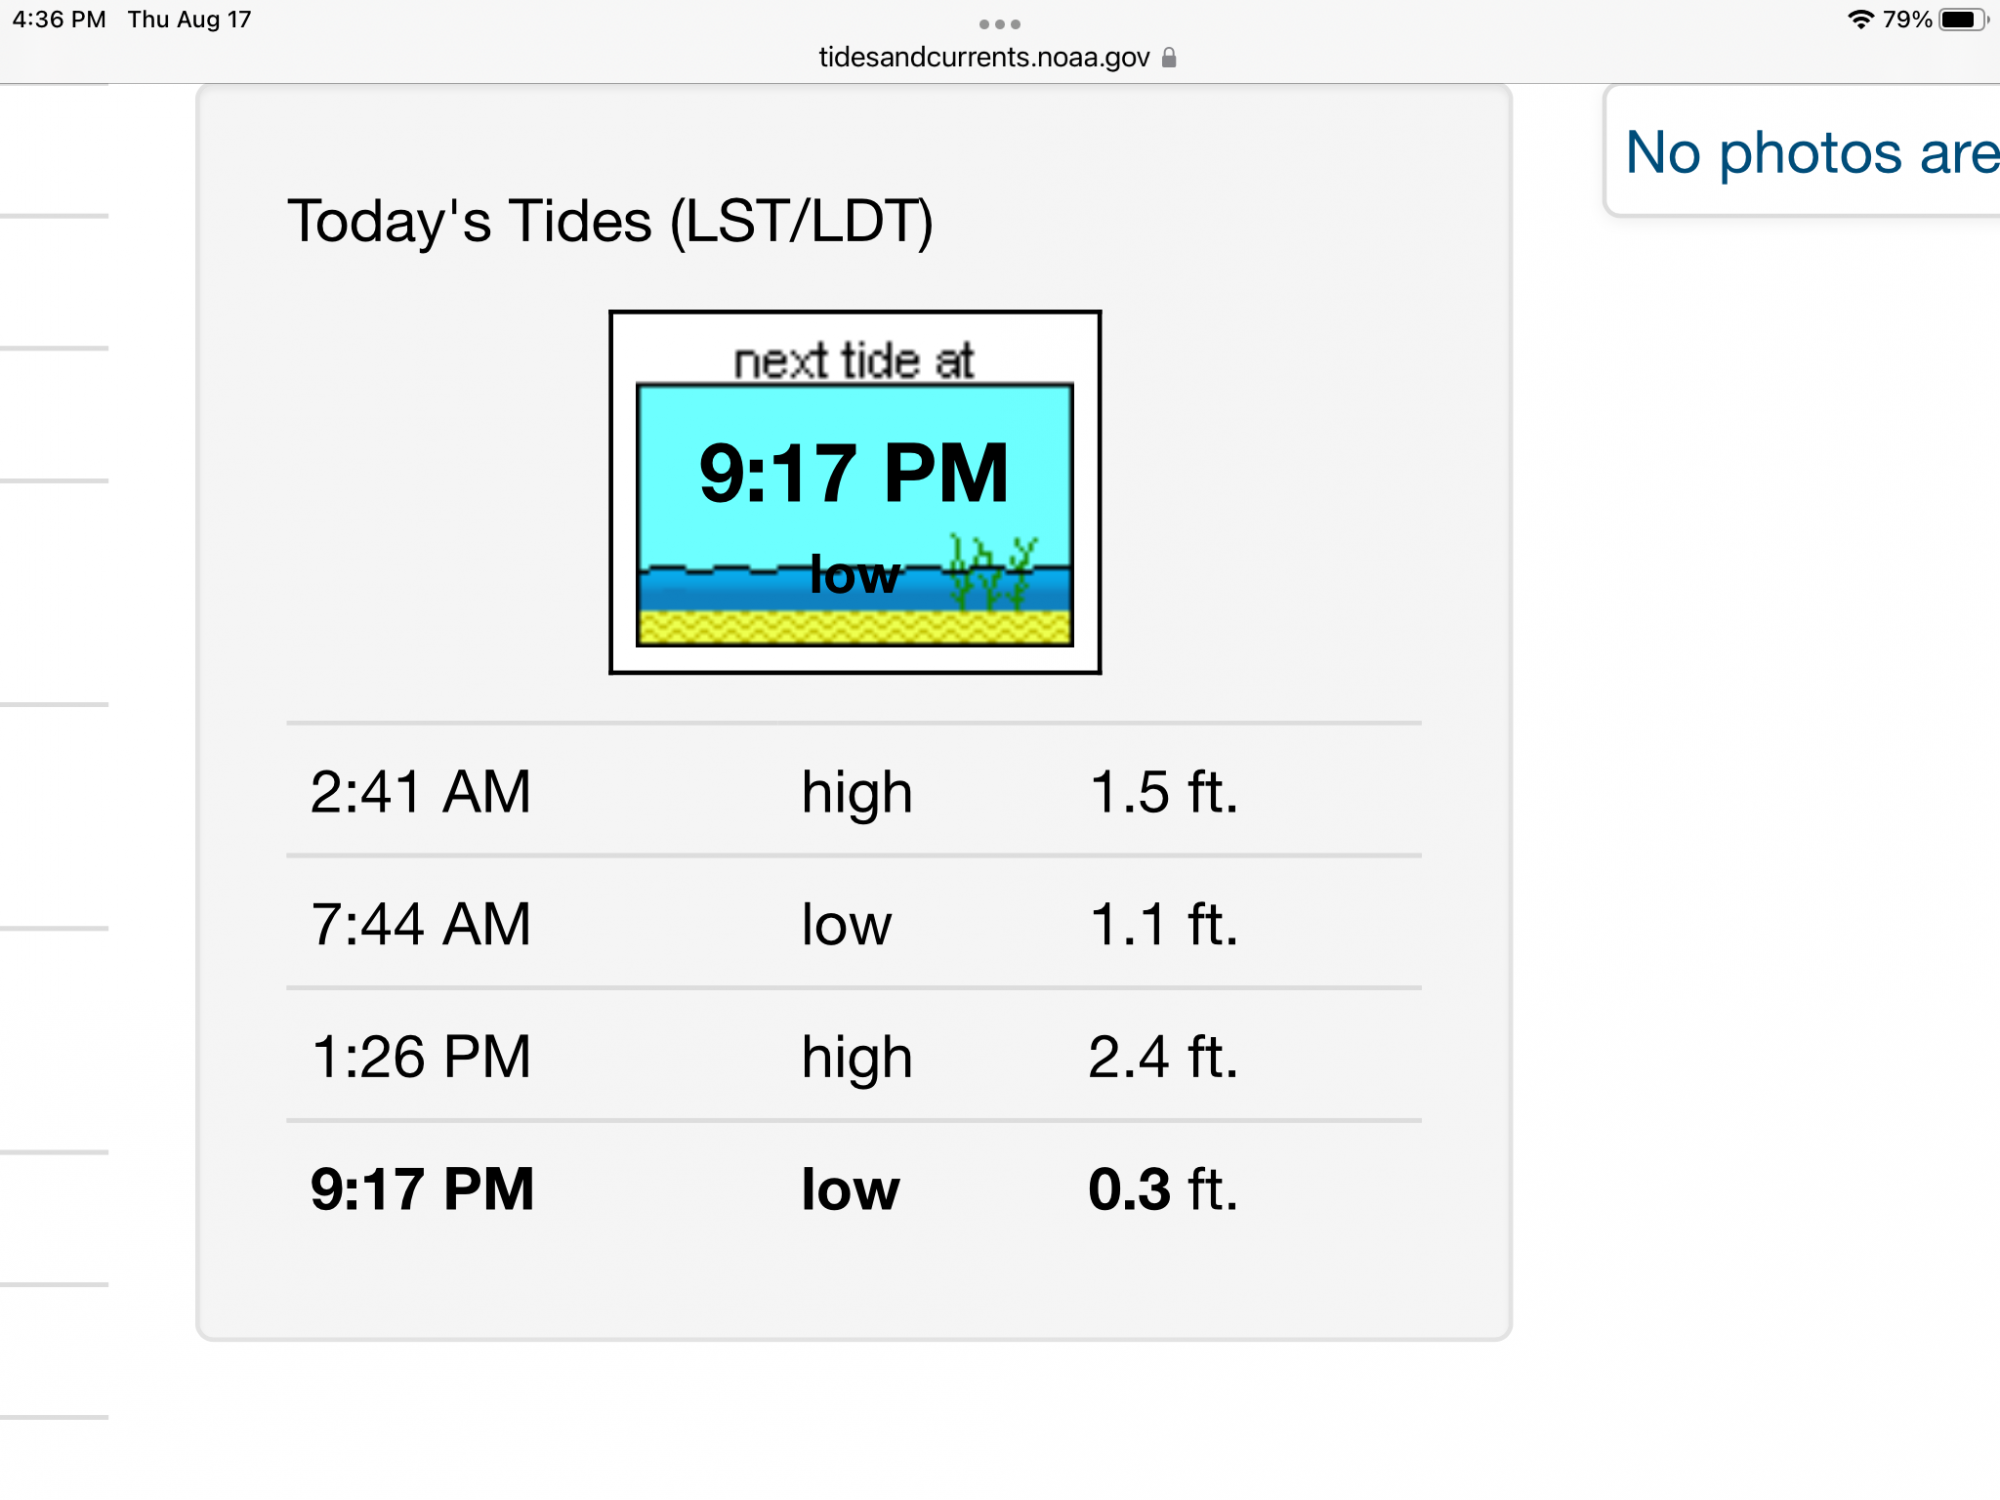Click the 0.3 ft. height value
This screenshot has height=1500, width=2000.
1164,1189
